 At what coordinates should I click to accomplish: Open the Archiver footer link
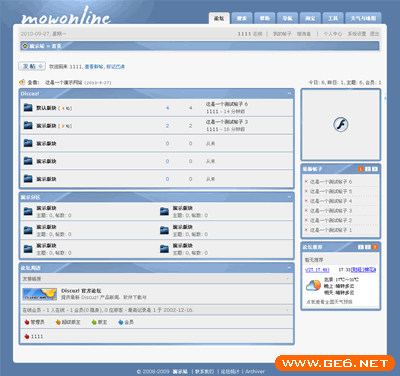tap(255, 371)
